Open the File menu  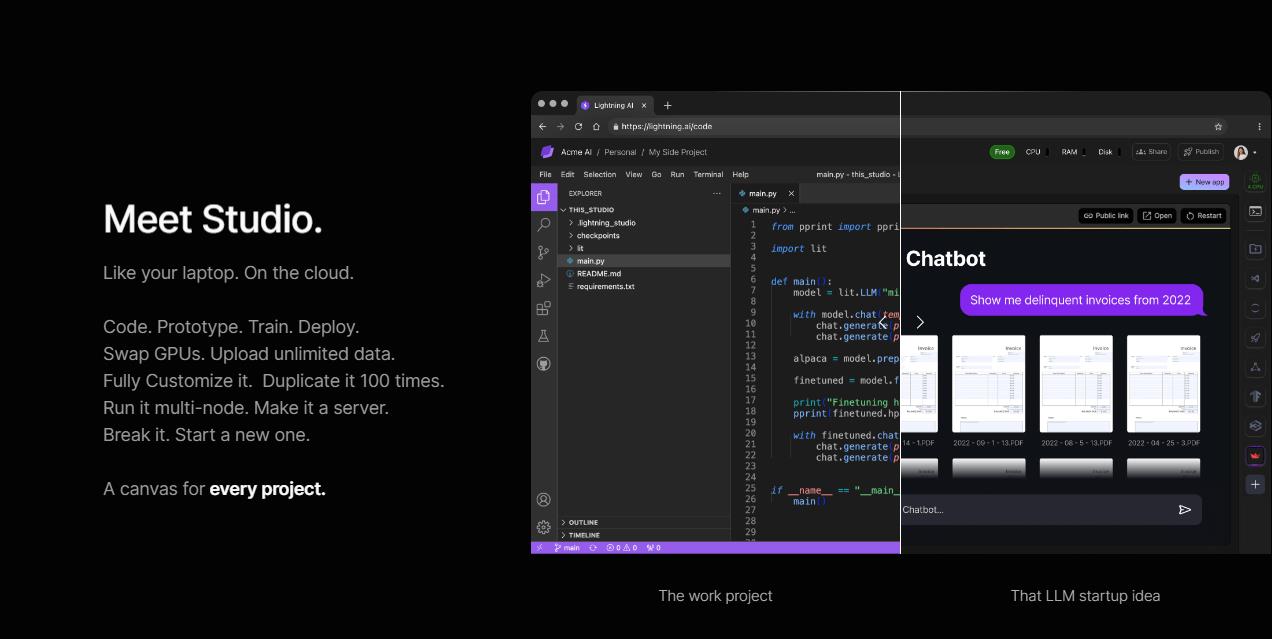click(545, 174)
